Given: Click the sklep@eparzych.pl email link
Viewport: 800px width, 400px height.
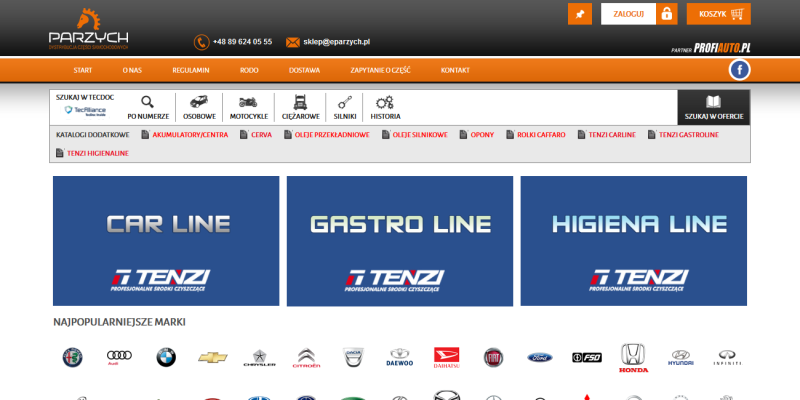Looking at the screenshot, I should click(336, 42).
